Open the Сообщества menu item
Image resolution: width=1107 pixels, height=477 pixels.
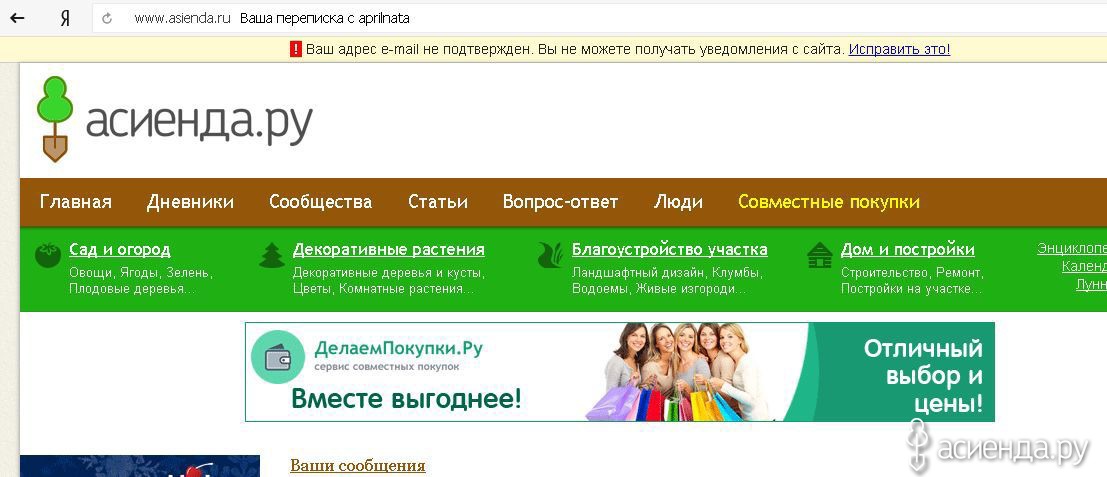321,202
